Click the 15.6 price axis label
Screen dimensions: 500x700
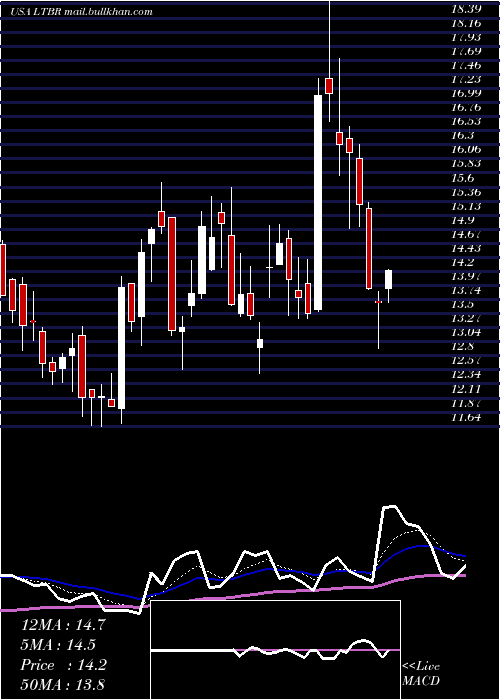point(463,178)
